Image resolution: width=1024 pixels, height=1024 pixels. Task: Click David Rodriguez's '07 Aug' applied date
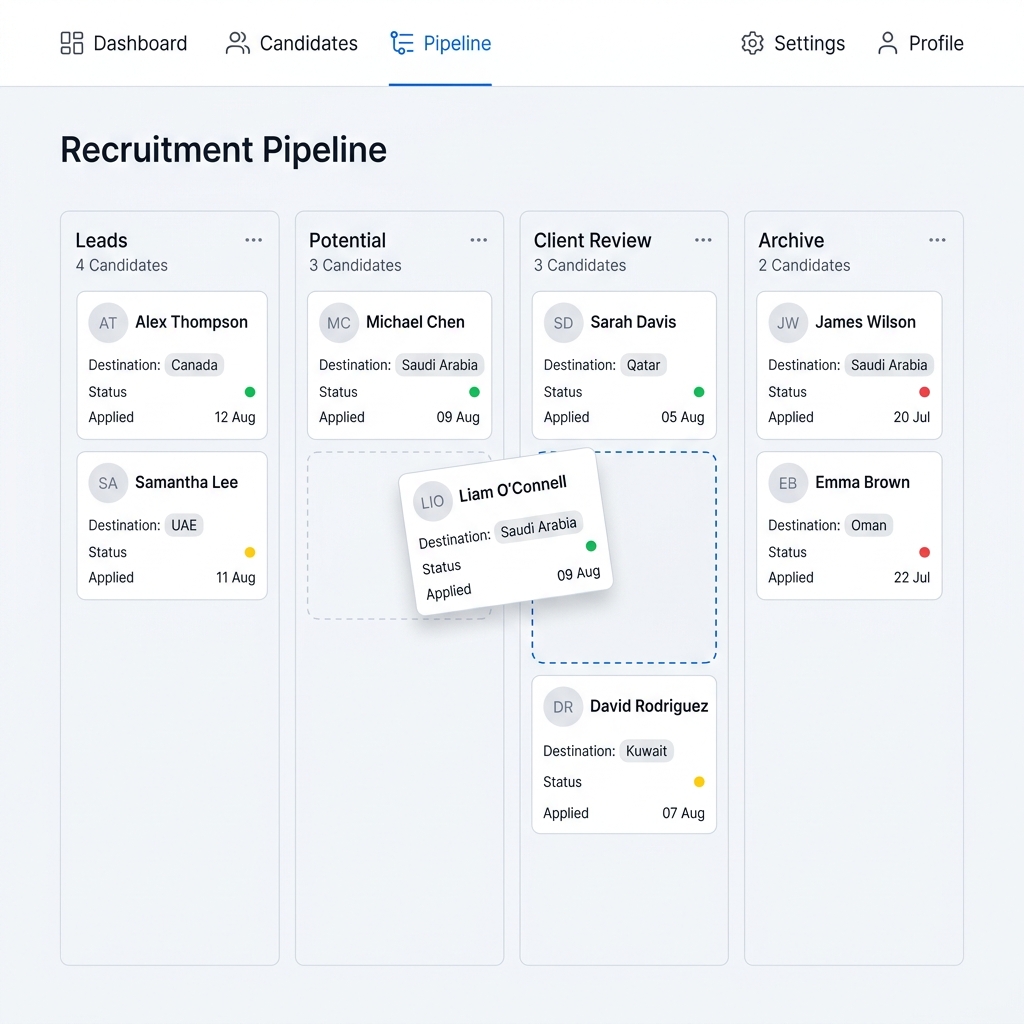[683, 813]
